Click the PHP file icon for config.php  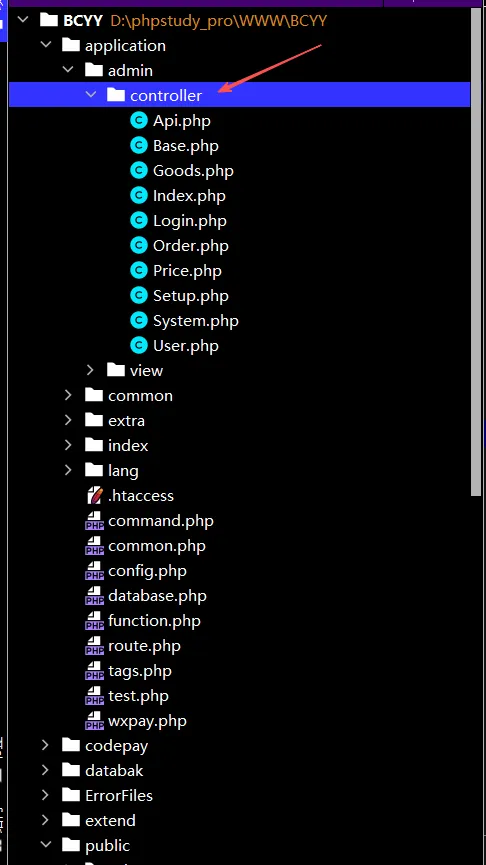94,570
